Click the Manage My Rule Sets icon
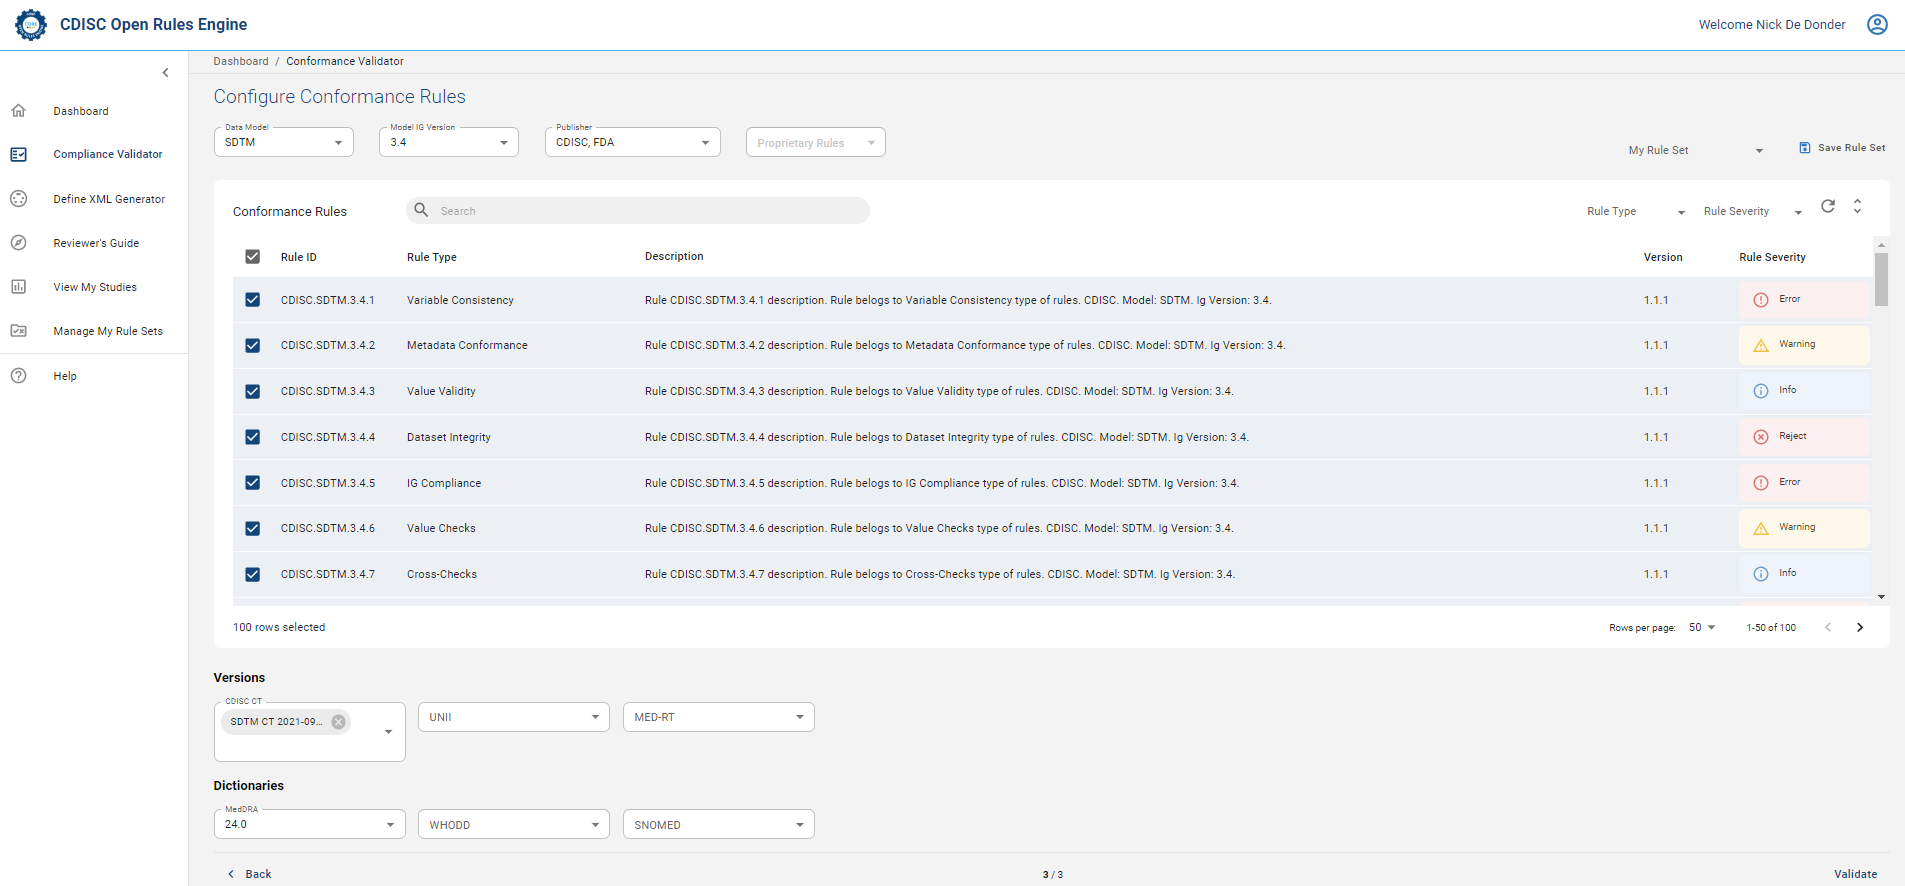 [18, 331]
